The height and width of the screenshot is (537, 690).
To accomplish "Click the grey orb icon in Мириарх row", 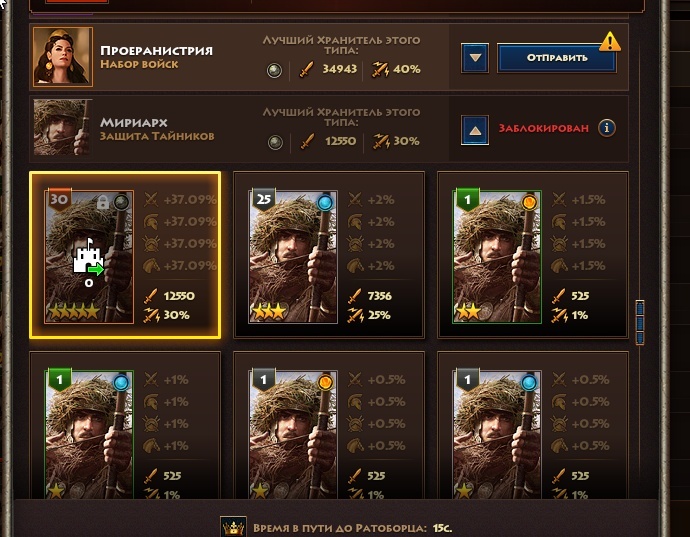I will (275, 142).
